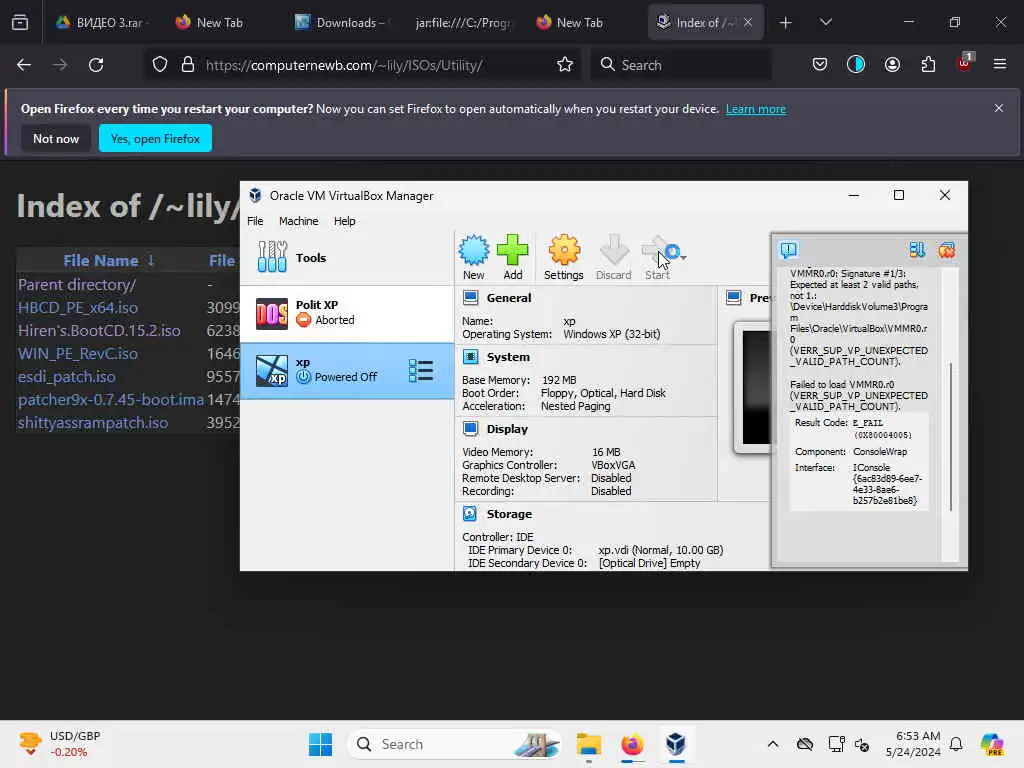This screenshot has height=768, width=1024.
Task: Expand the Start button dropdown arrow
Action: click(683, 257)
